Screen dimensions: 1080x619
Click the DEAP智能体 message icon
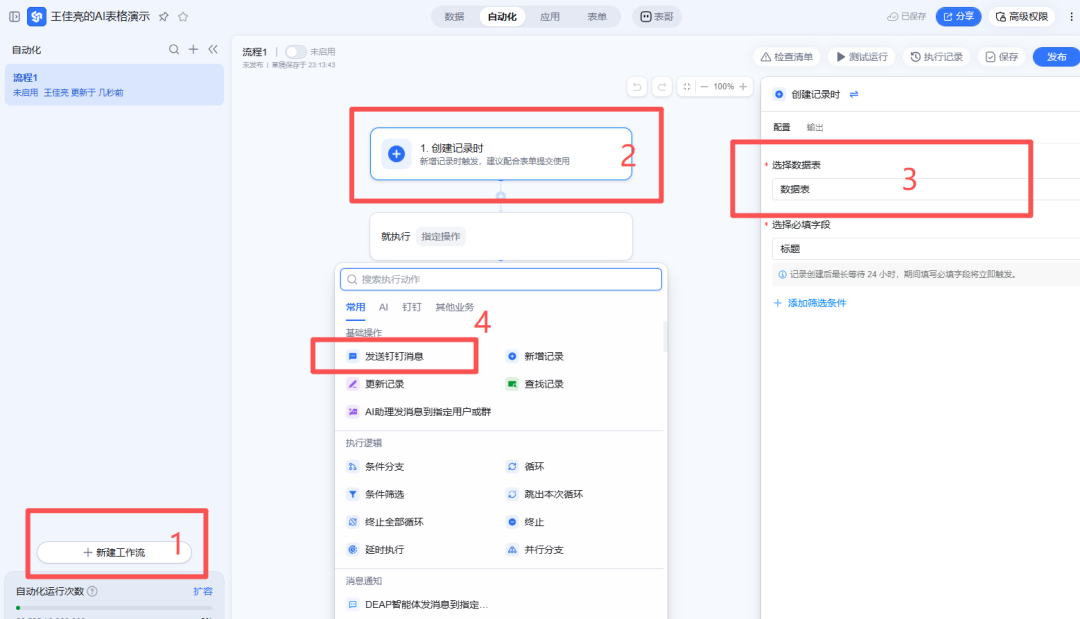[353, 605]
